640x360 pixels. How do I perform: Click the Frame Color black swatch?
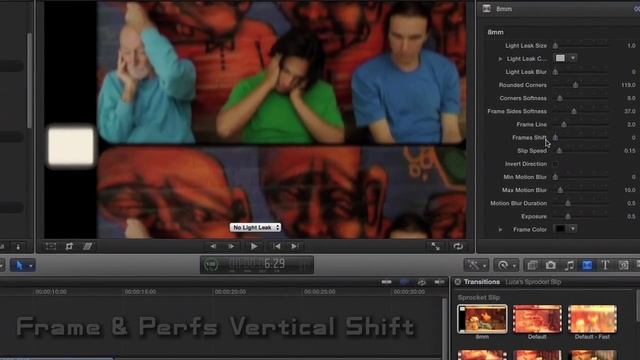click(x=560, y=229)
